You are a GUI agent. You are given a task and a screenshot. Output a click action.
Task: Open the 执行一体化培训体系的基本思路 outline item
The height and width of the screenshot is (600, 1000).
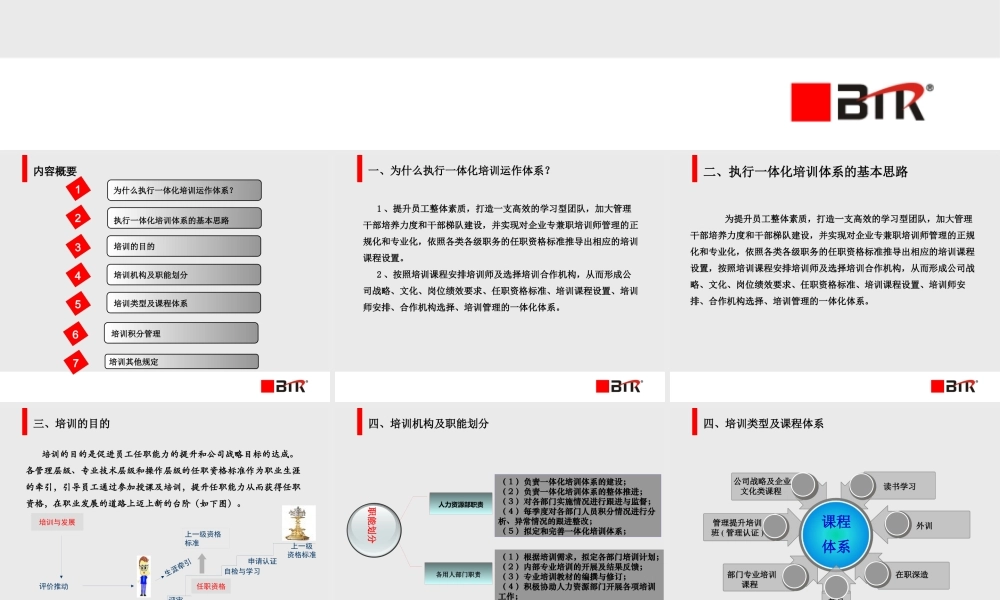[x=184, y=218]
